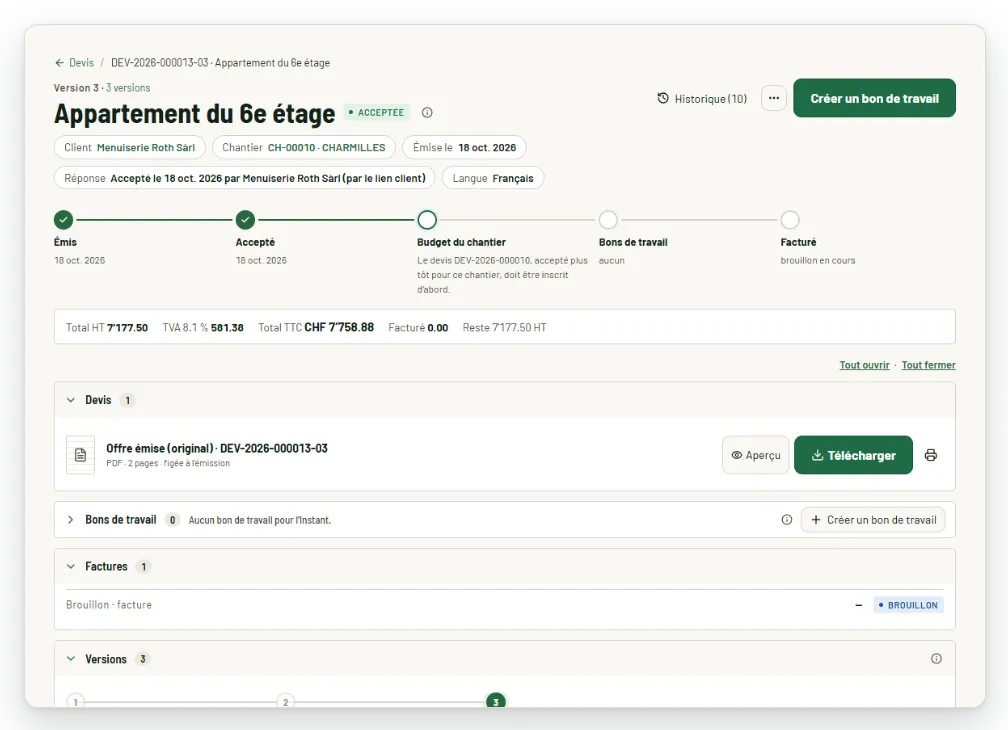Select the Budget du chantier step circle
This screenshot has width=1008, height=730.
click(427, 220)
